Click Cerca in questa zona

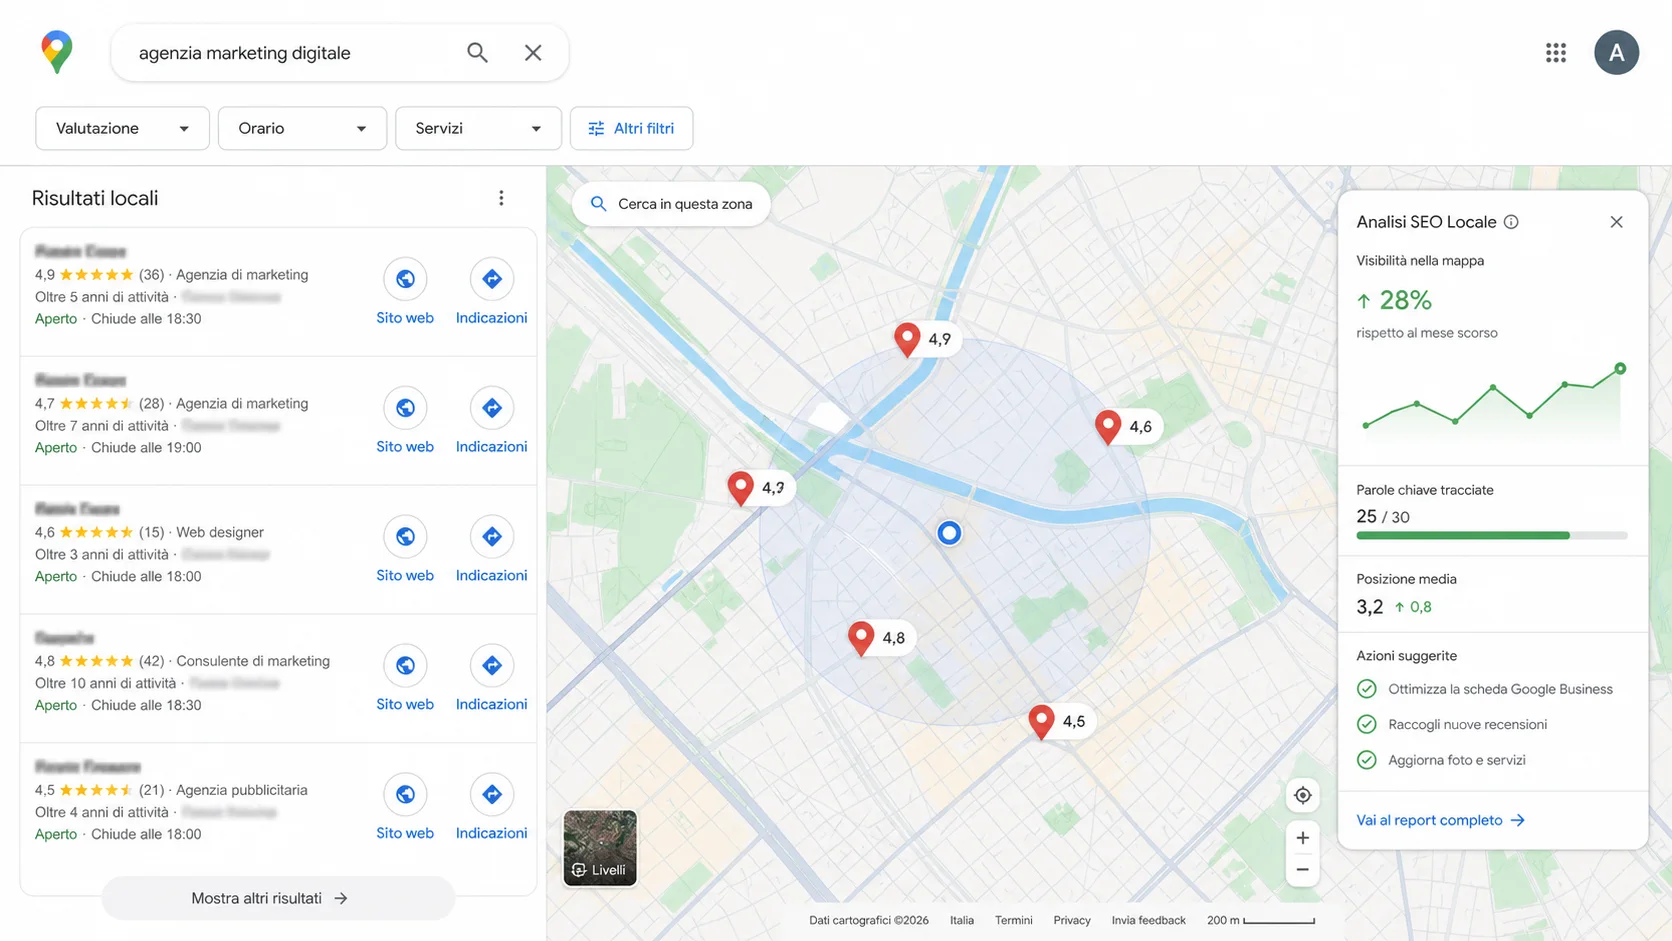click(671, 204)
